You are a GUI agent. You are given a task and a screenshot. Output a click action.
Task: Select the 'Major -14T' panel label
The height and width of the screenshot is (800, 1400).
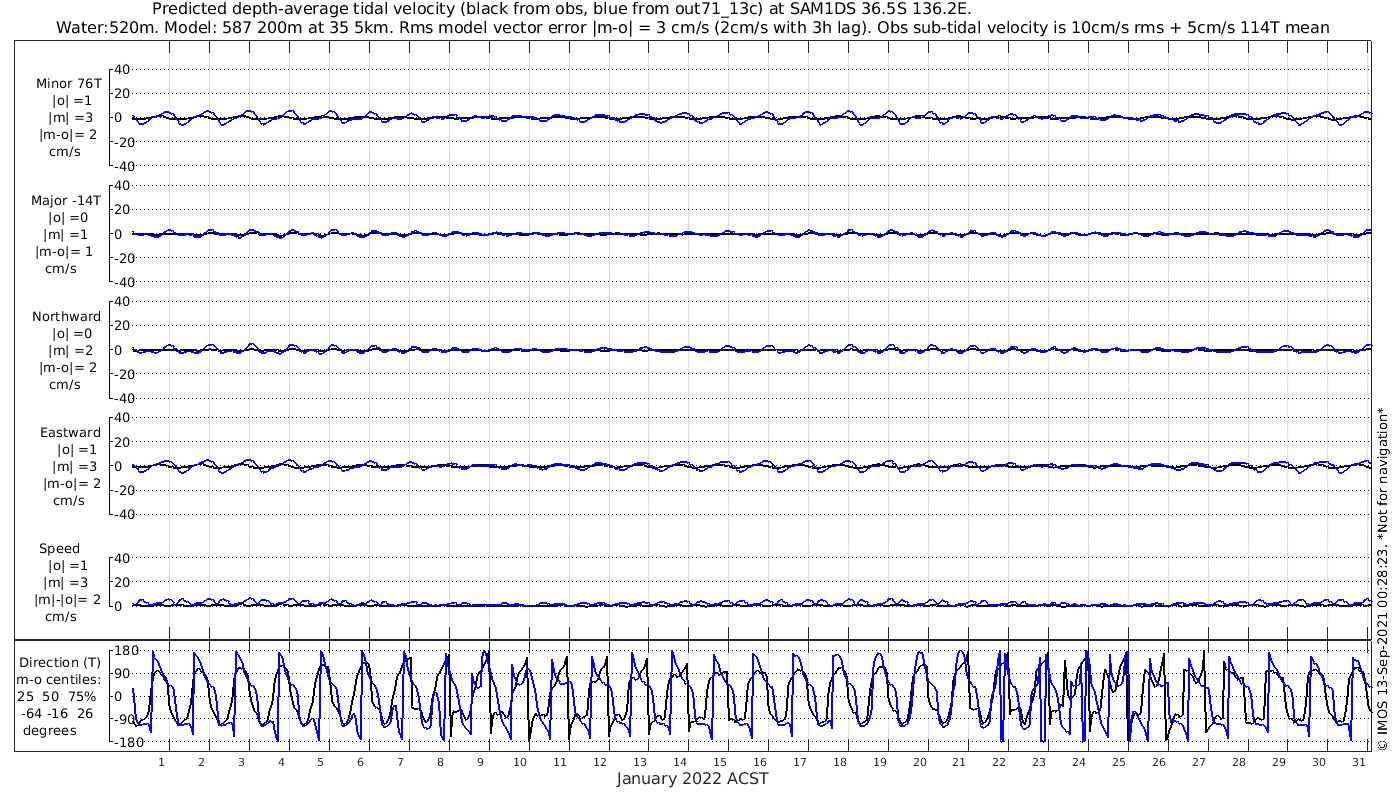[x=66, y=201]
